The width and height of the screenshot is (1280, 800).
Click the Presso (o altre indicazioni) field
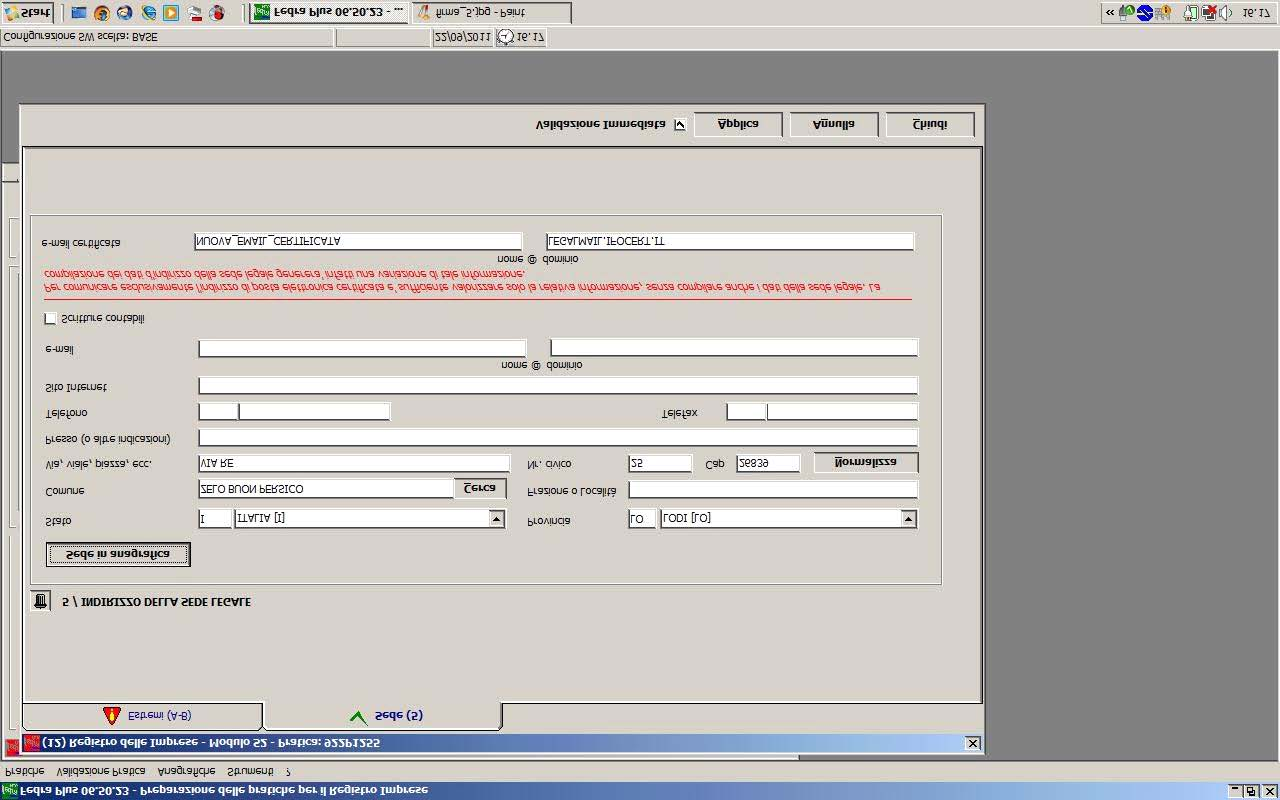[558, 438]
